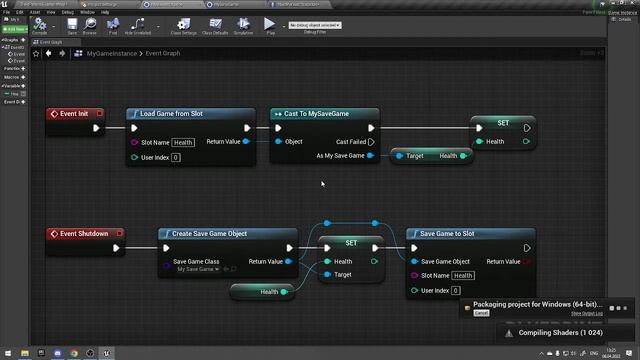Click Save Game to Slot node header

[471, 233]
